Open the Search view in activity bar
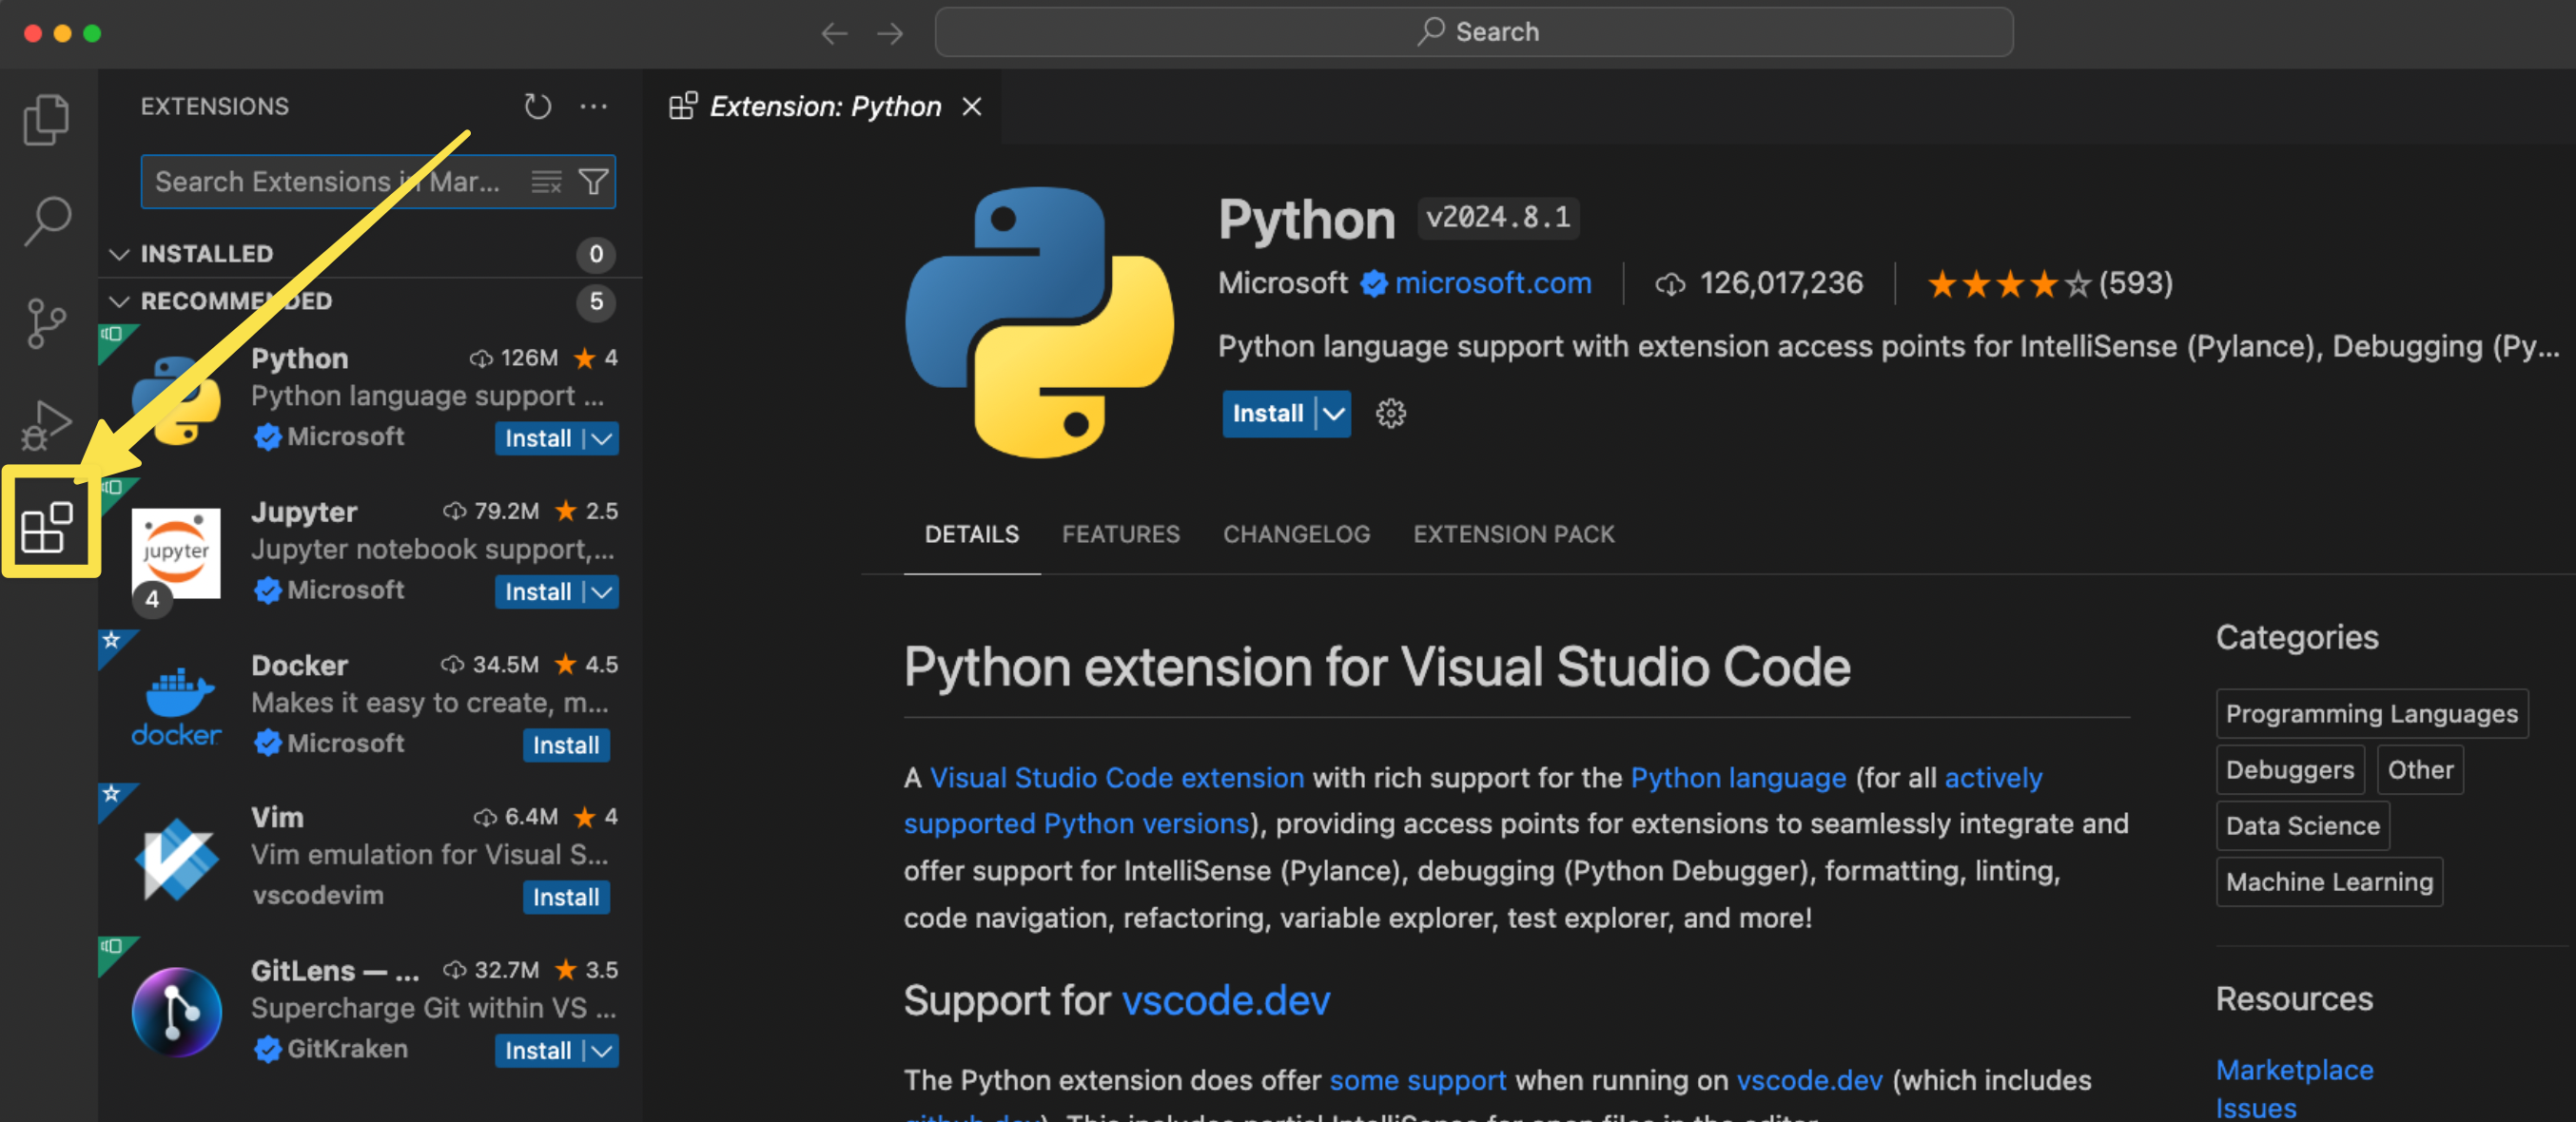2576x1122 pixels. pyautogui.click(x=46, y=221)
